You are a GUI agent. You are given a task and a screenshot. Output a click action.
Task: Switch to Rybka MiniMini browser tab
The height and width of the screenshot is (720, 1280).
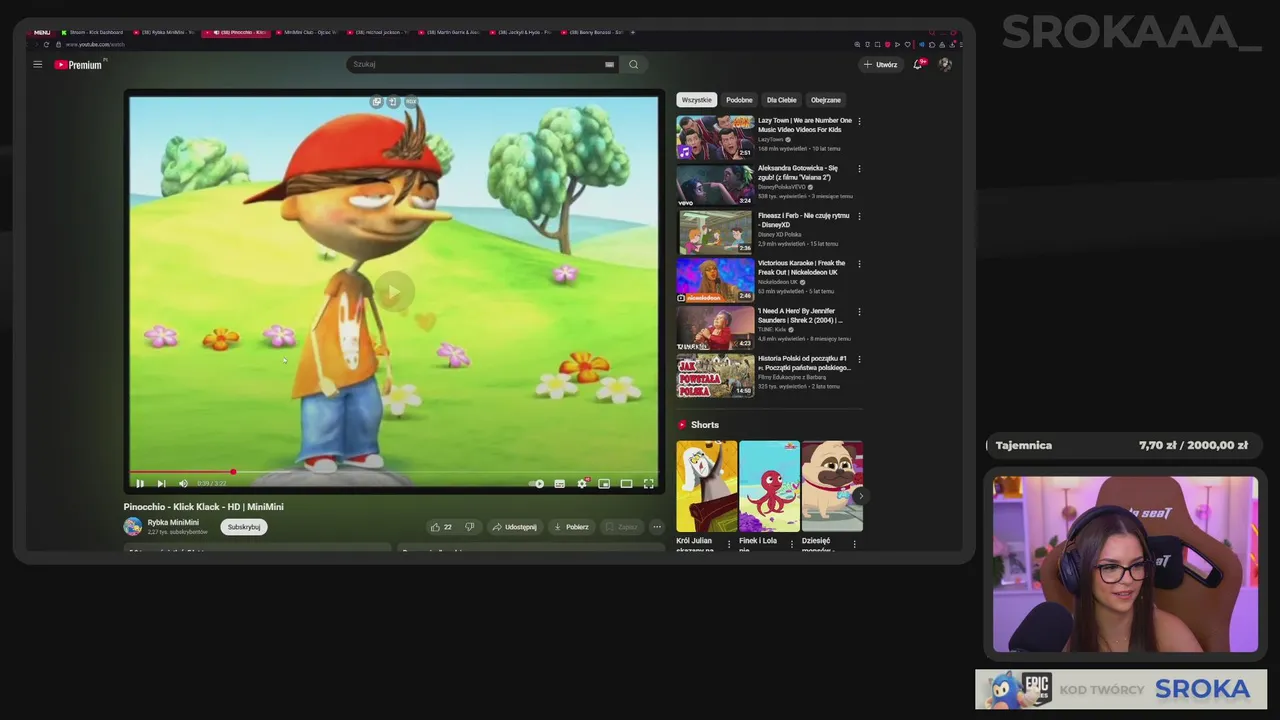[x=163, y=32]
